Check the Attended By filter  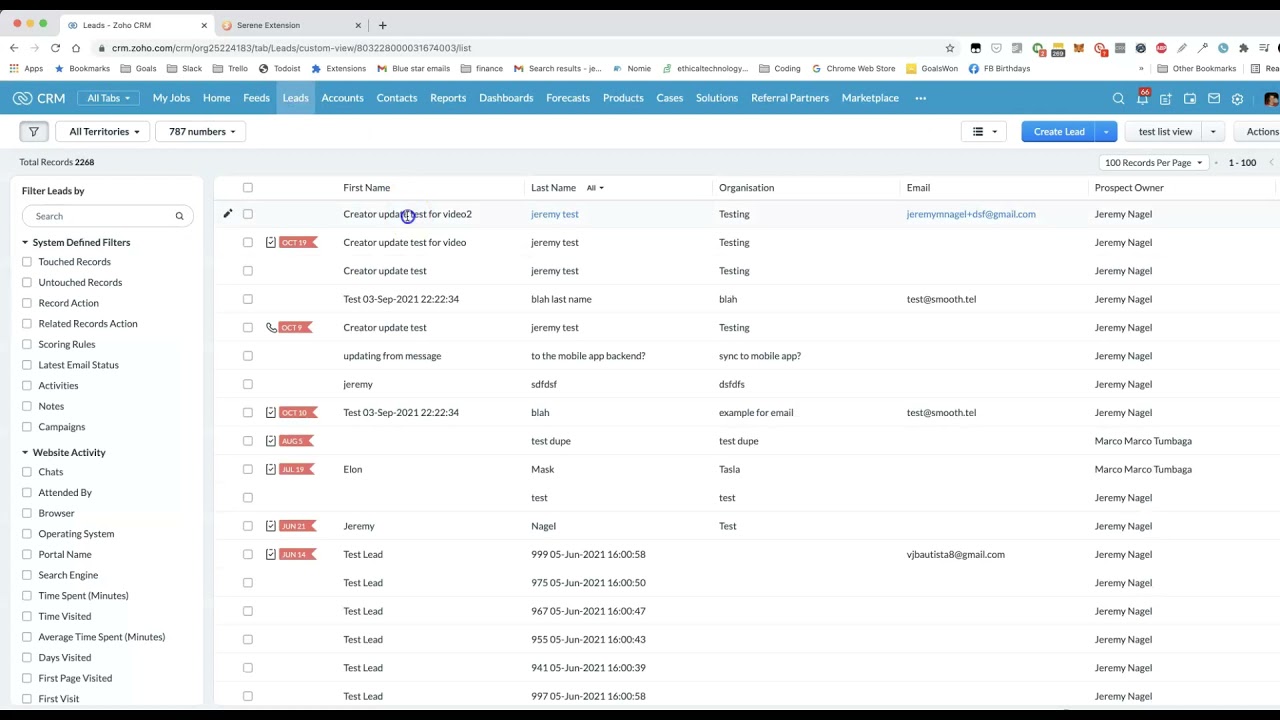[x=27, y=492]
